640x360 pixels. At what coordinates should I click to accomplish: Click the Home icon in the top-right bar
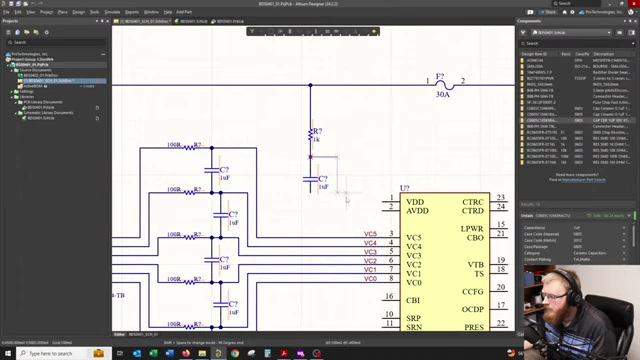click(x=564, y=12)
